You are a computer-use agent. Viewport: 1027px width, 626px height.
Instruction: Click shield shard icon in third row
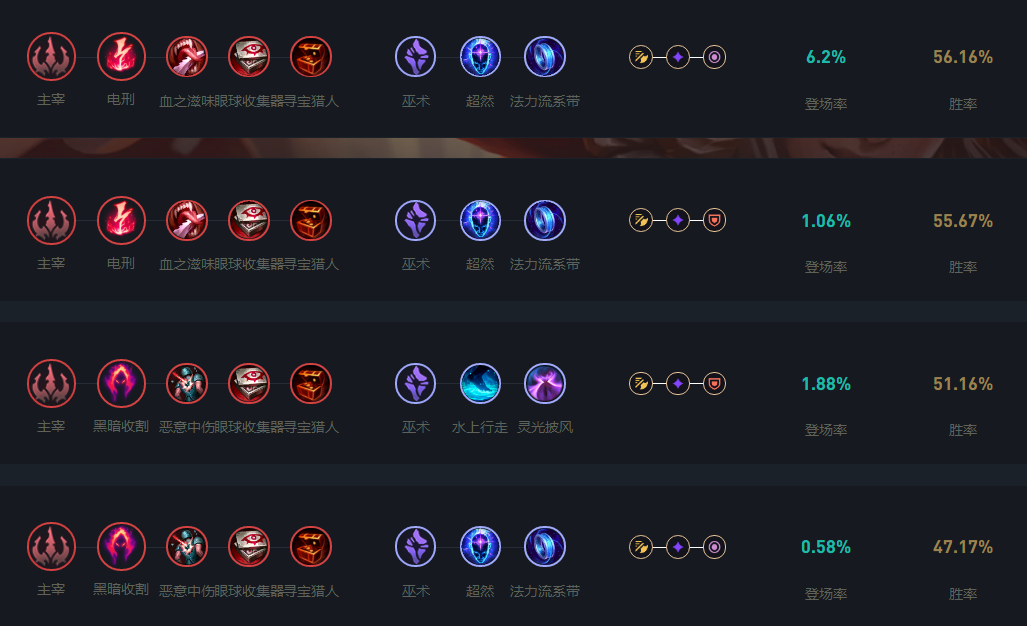coord(715,383)
